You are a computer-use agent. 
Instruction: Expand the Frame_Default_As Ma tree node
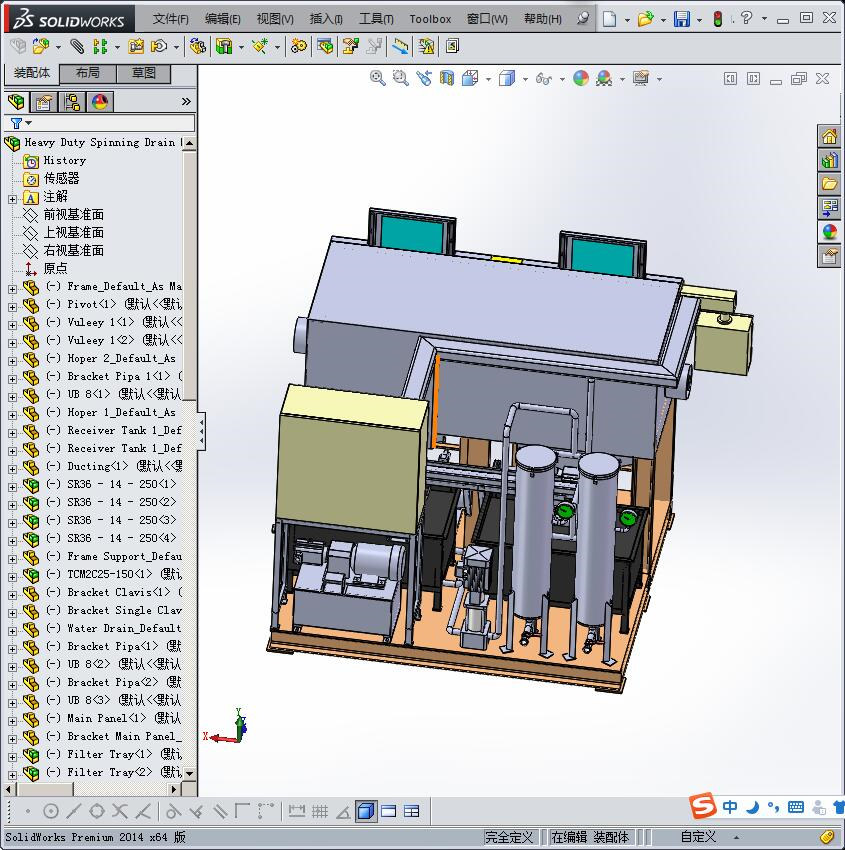12,287
